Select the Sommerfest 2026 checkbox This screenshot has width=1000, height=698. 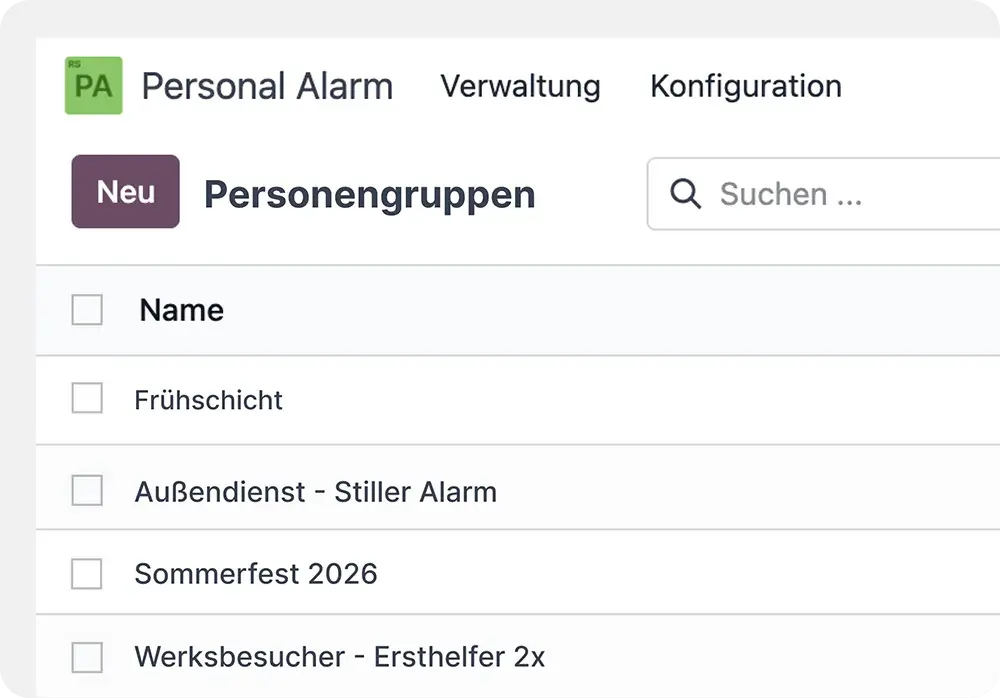pyautogui.click(x=87, y=573)
